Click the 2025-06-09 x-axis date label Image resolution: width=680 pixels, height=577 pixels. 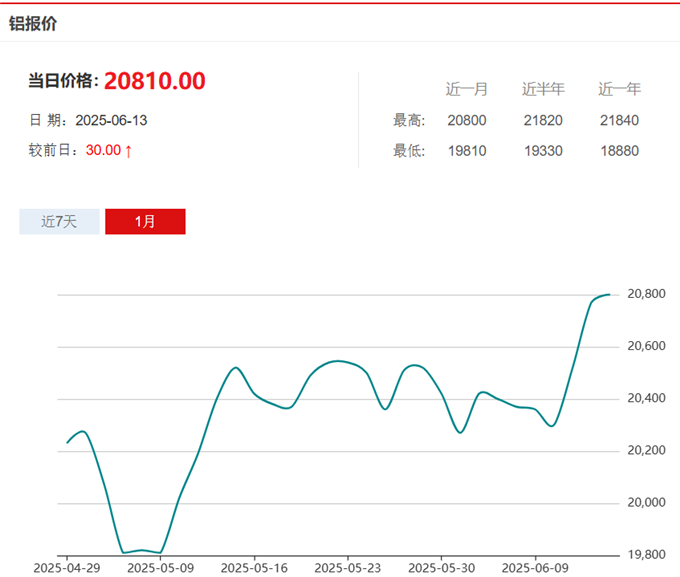pos(533,567)
